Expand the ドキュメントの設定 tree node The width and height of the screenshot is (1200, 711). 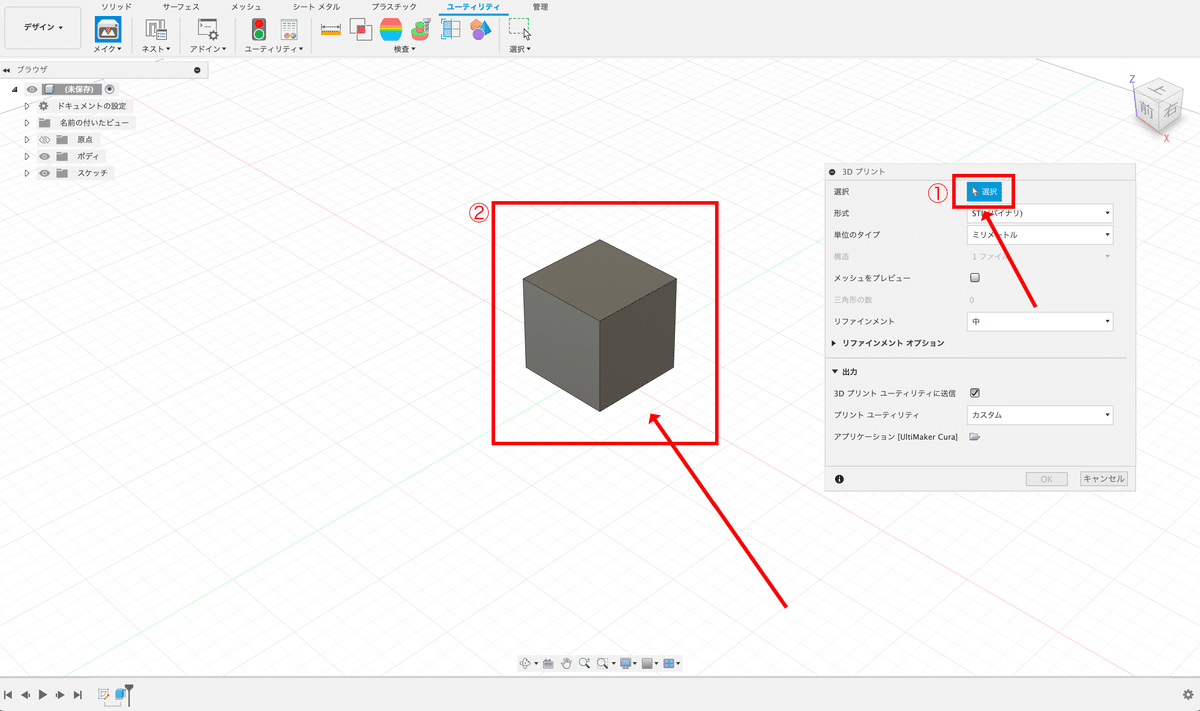pos(28,106)
